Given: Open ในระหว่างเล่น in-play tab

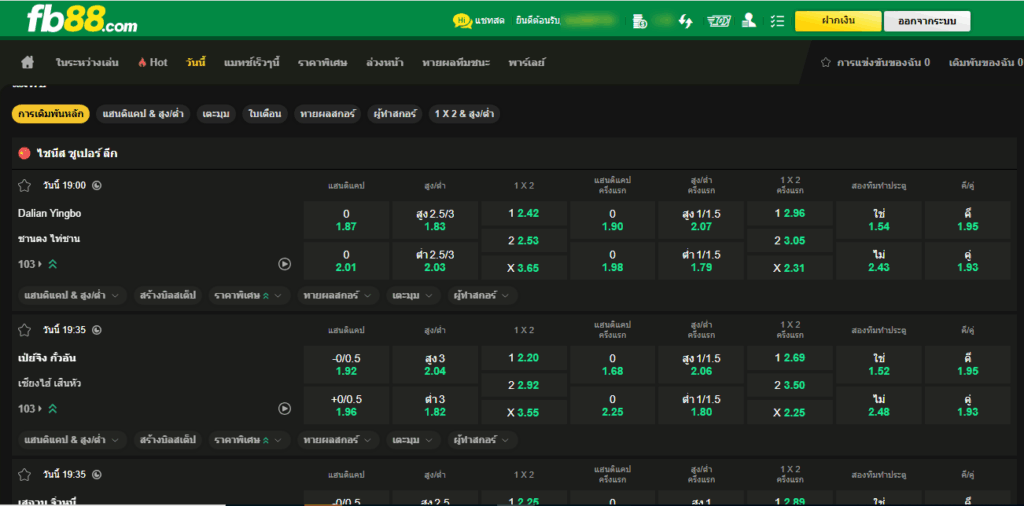Looking at the screenshot, I should pyautogui.click(x=87, y=63).
